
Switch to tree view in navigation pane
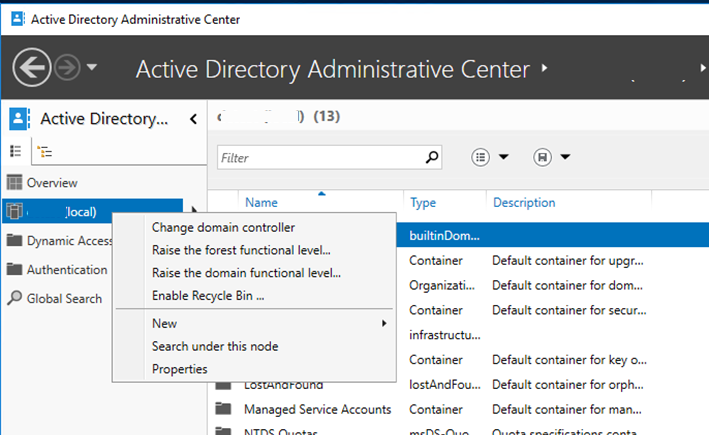[45, 151]
